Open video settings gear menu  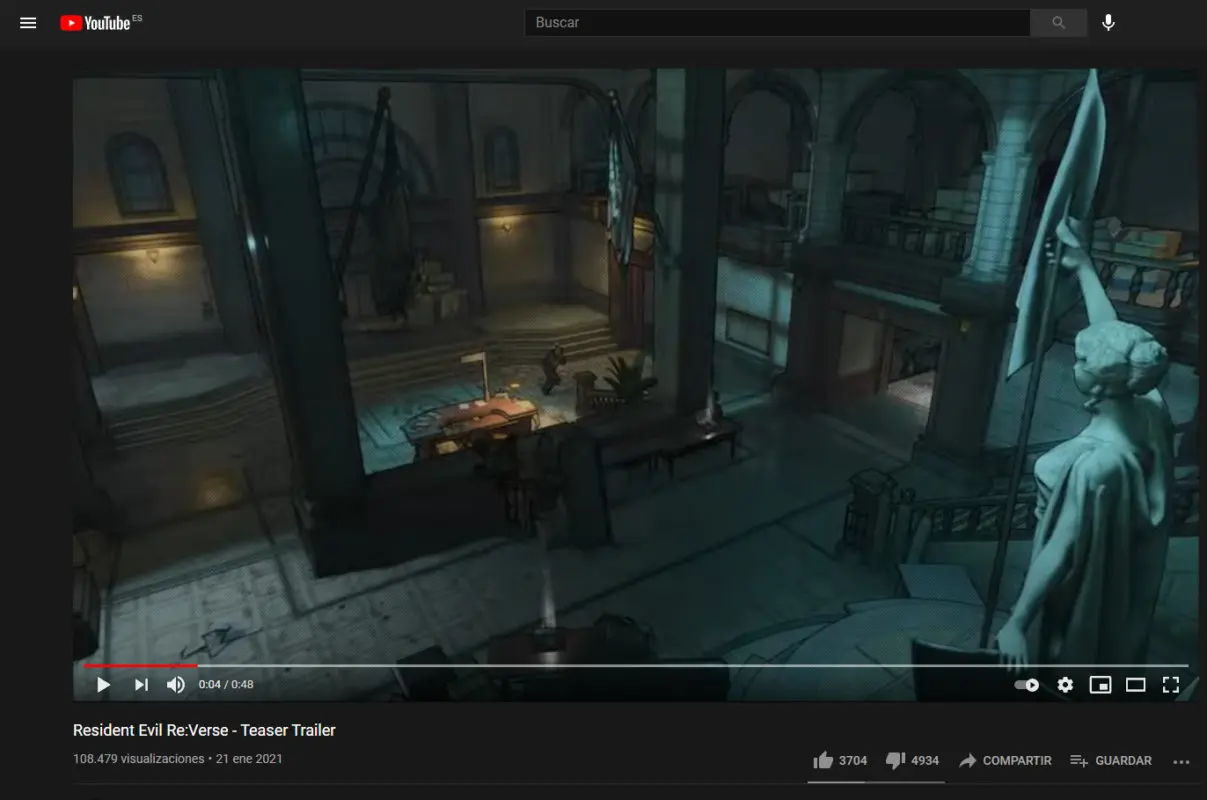(1065, 685)
